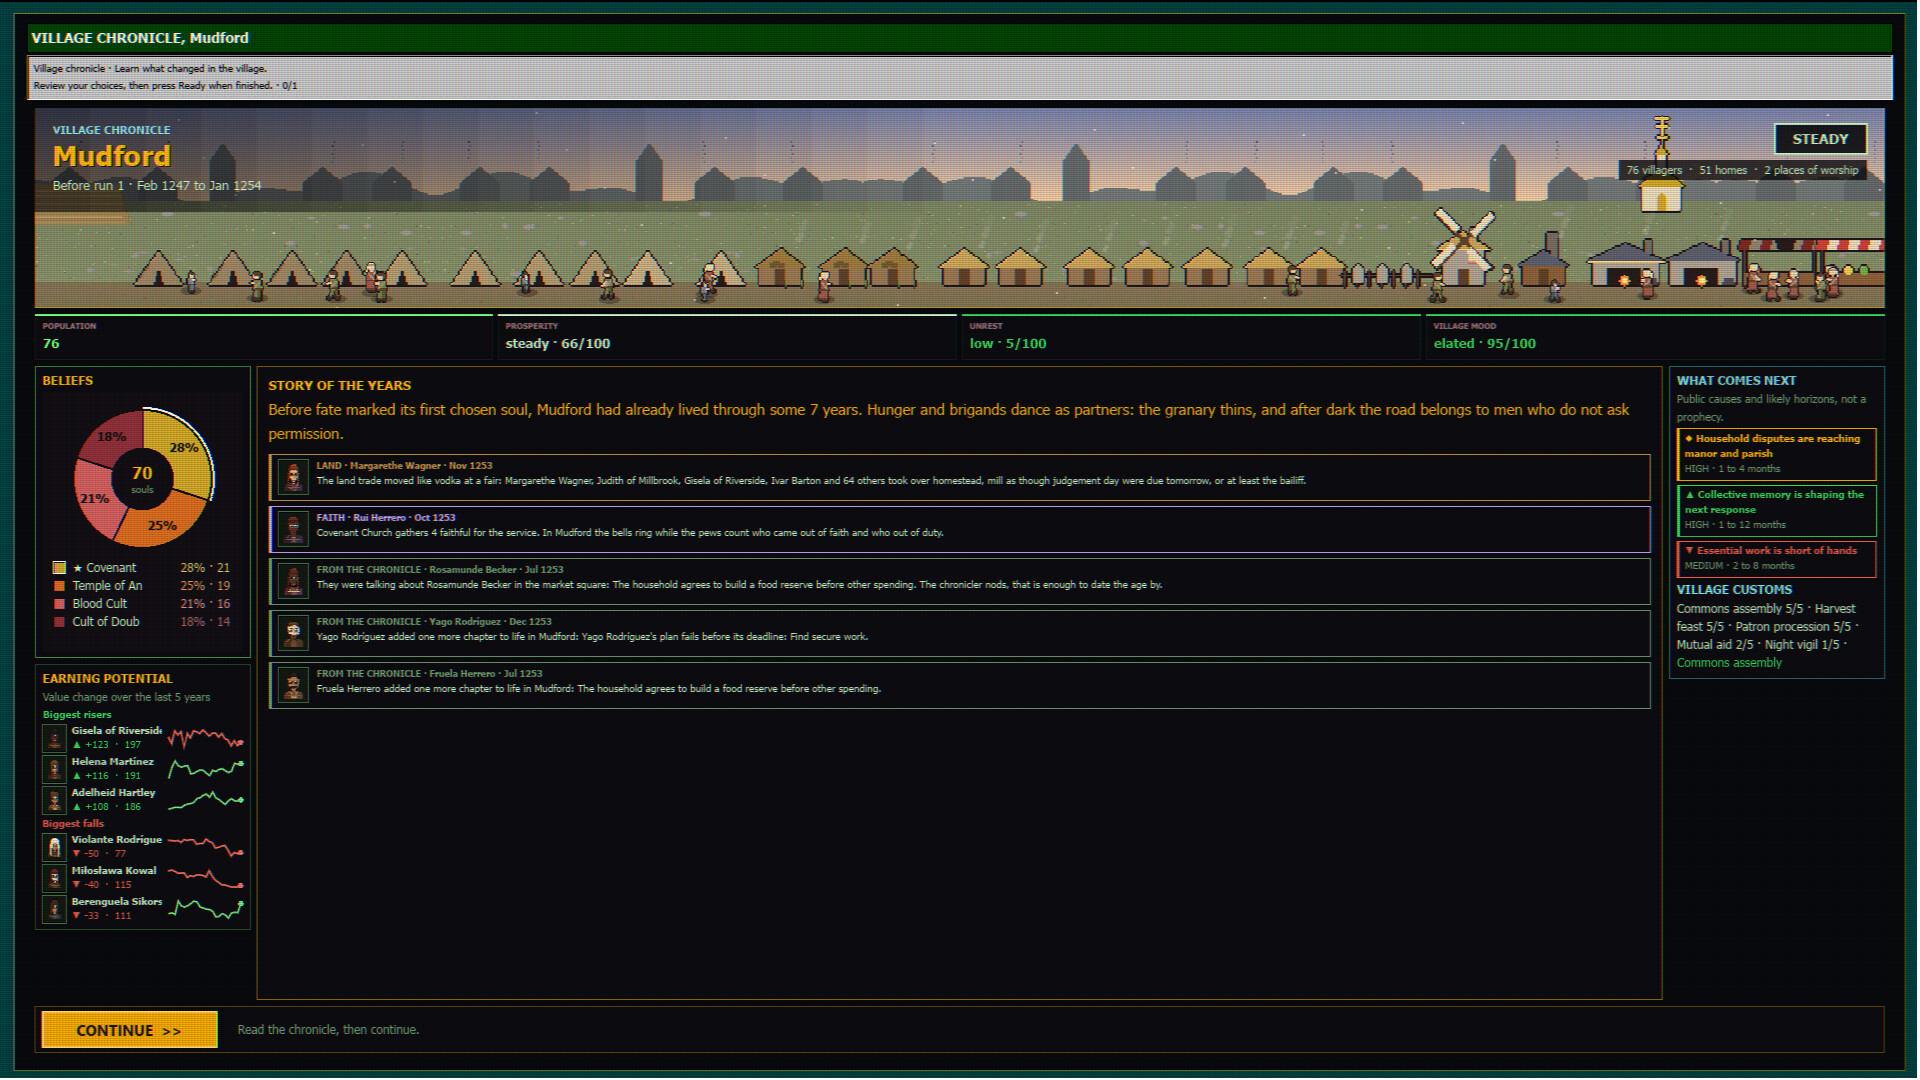Click the Cult of Doub legend swatch
Viewport: 1920px width, 1080px height.
[x=60, y=622]
